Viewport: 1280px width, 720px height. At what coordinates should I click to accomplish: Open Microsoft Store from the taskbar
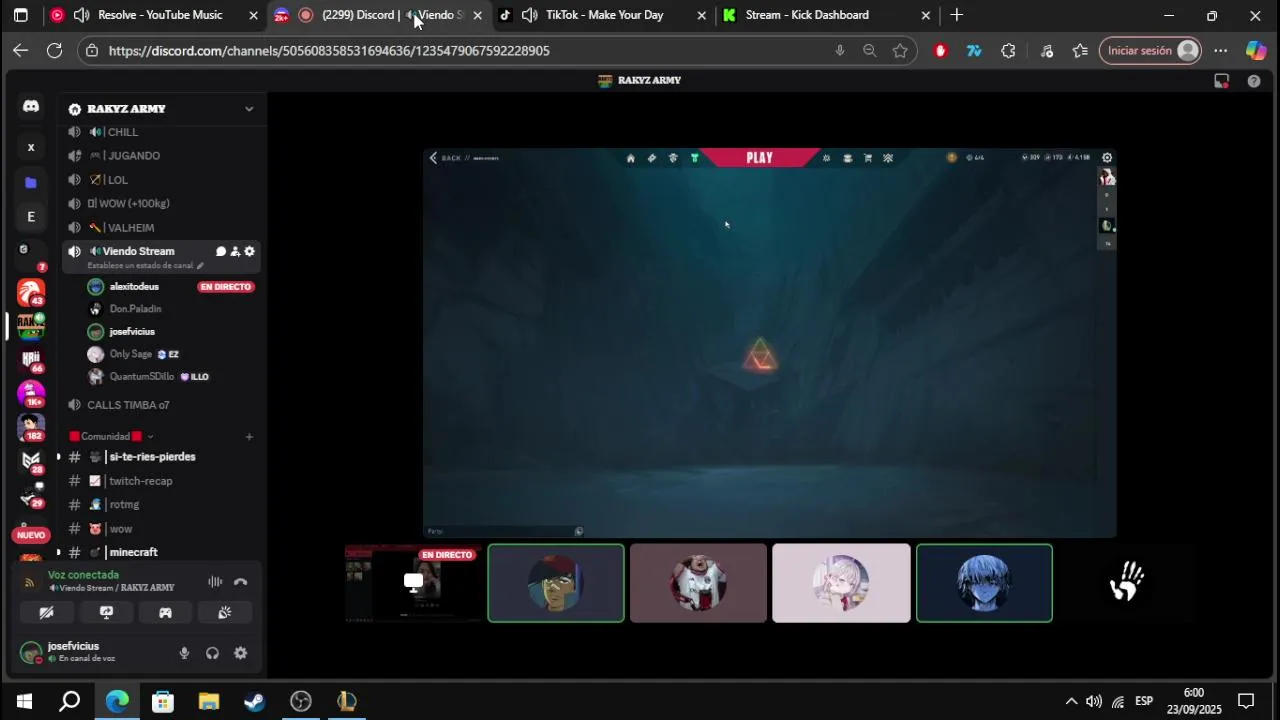coord(162,701)
